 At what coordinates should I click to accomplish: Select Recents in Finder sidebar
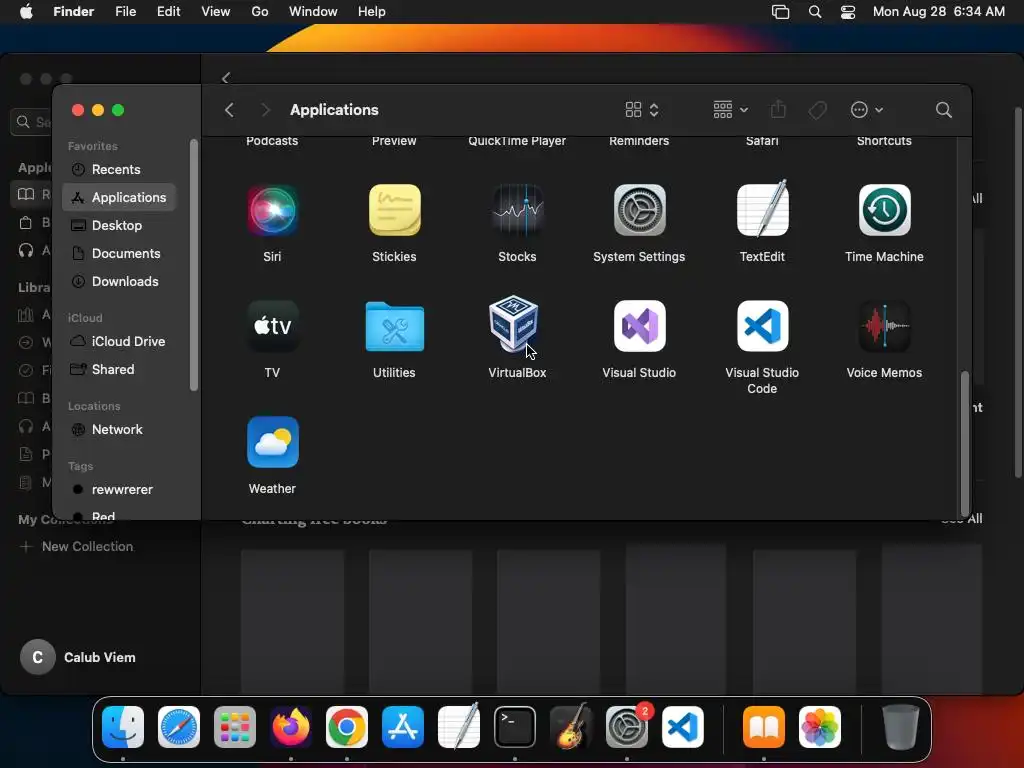[x=119, y=169]
